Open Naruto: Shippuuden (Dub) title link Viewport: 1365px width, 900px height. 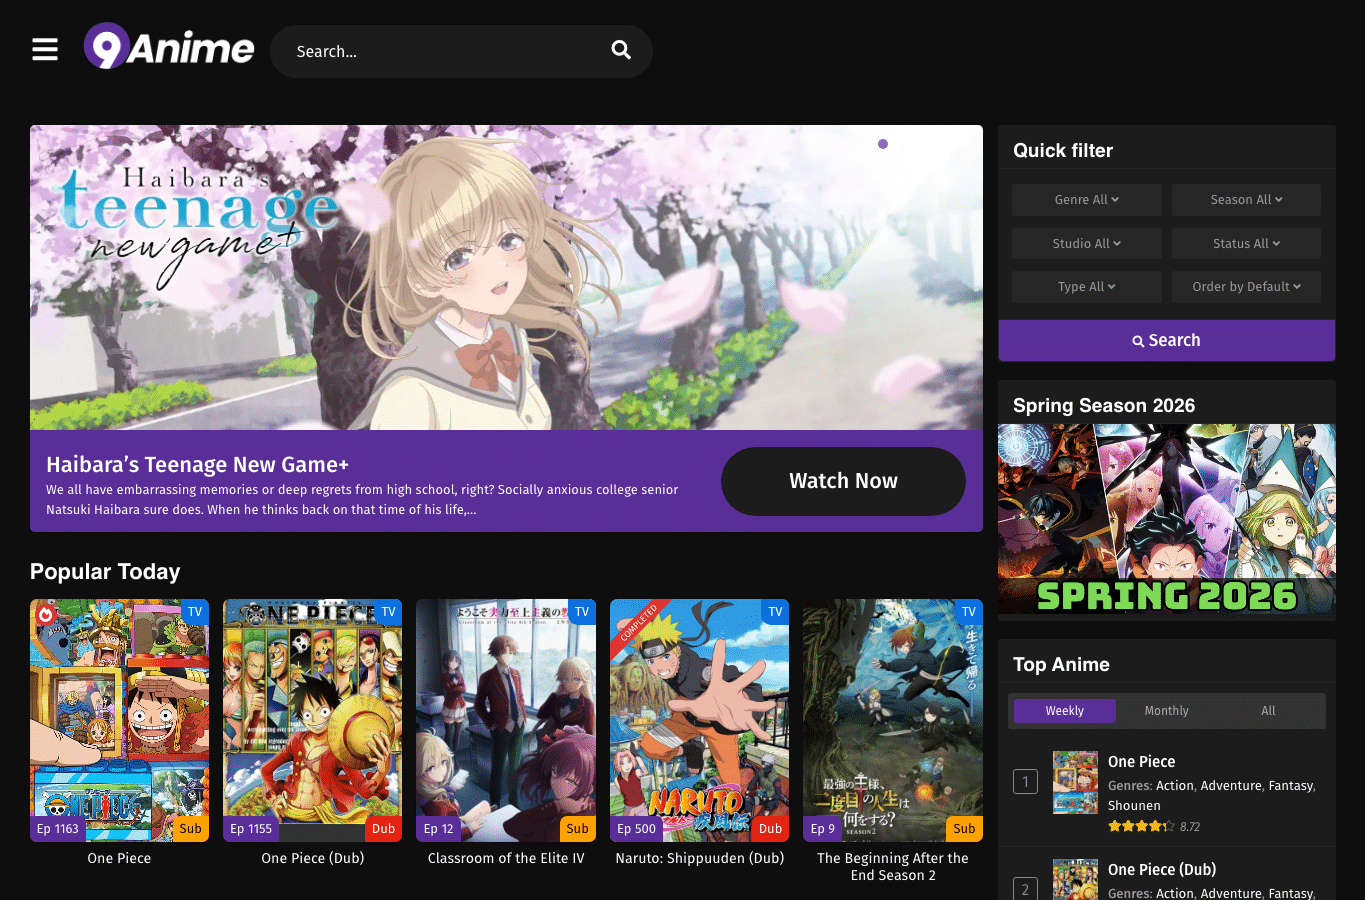coord(700,858)
